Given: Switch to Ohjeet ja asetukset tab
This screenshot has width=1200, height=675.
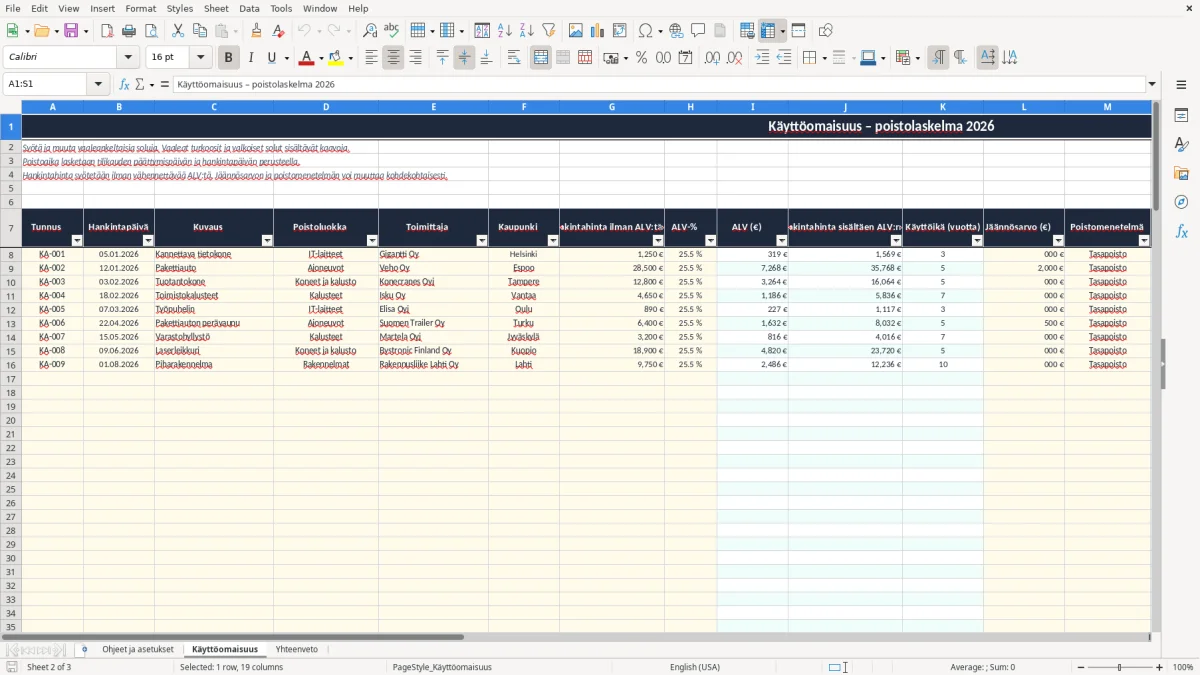Looking at the screenshot, I should tap(138, 650).
